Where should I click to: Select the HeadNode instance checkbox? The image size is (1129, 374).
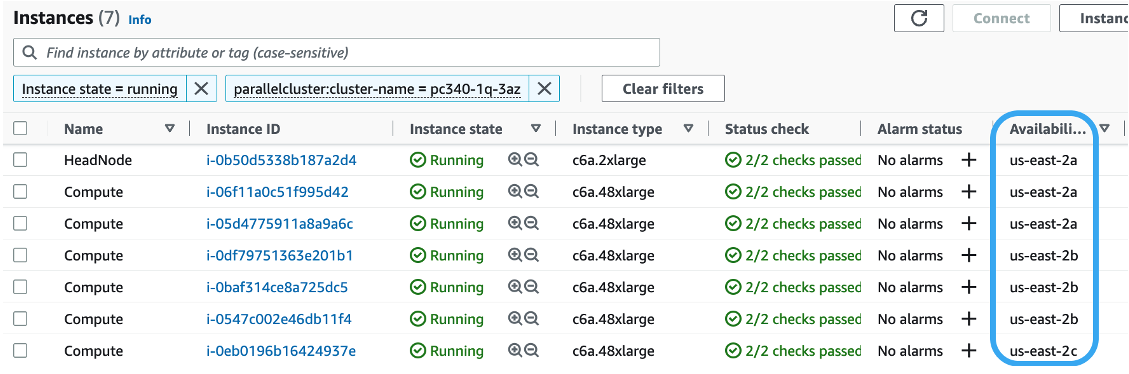[20, 160]
